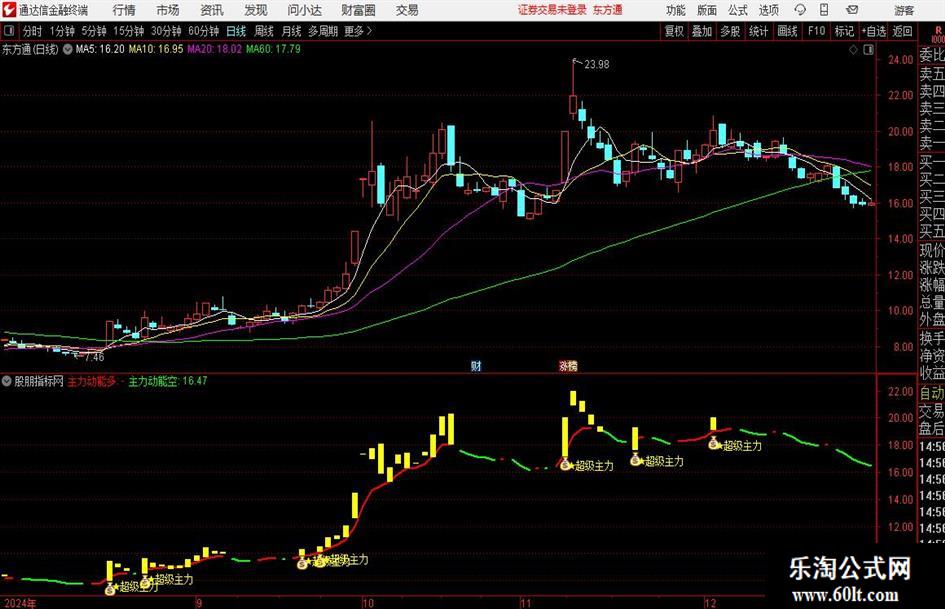Switch to 60分钟 period tab

[203, 31]
